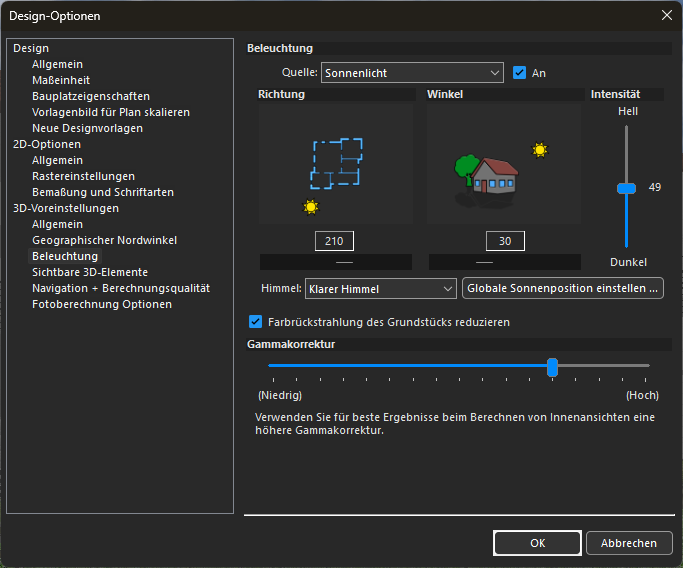Click the Gammakorrektur slider handle
Screen dimensions: 683x568
click(552, 367)
